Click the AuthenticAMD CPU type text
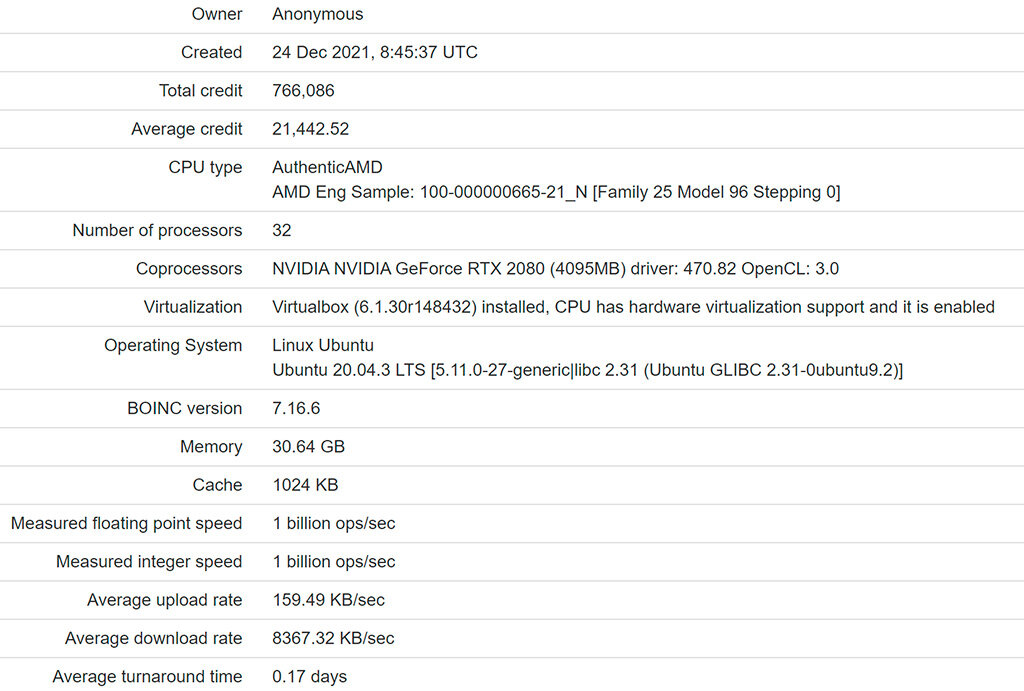Image resolution: width=1024 pixels, height=691 pixels. click(327, 167)
